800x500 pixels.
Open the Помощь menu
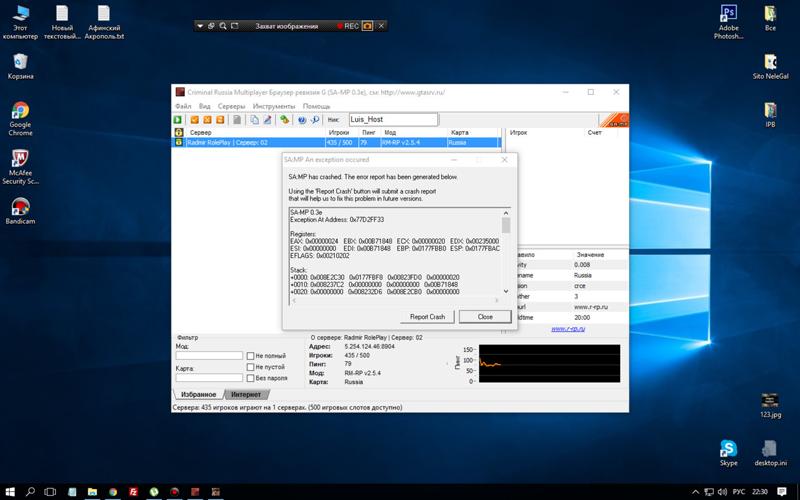point(316,106)
